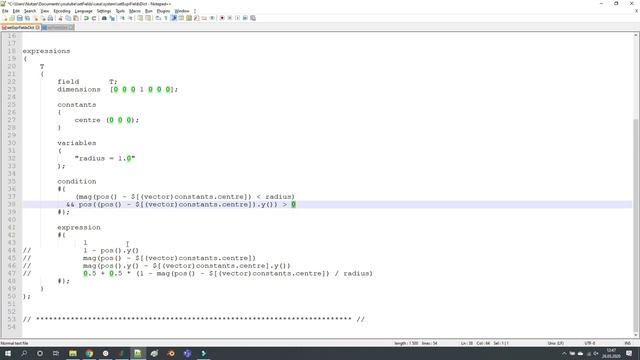Click the word 'expressions' on line 18
Screen dimensions: 640x360
click(x=46, y=51)
